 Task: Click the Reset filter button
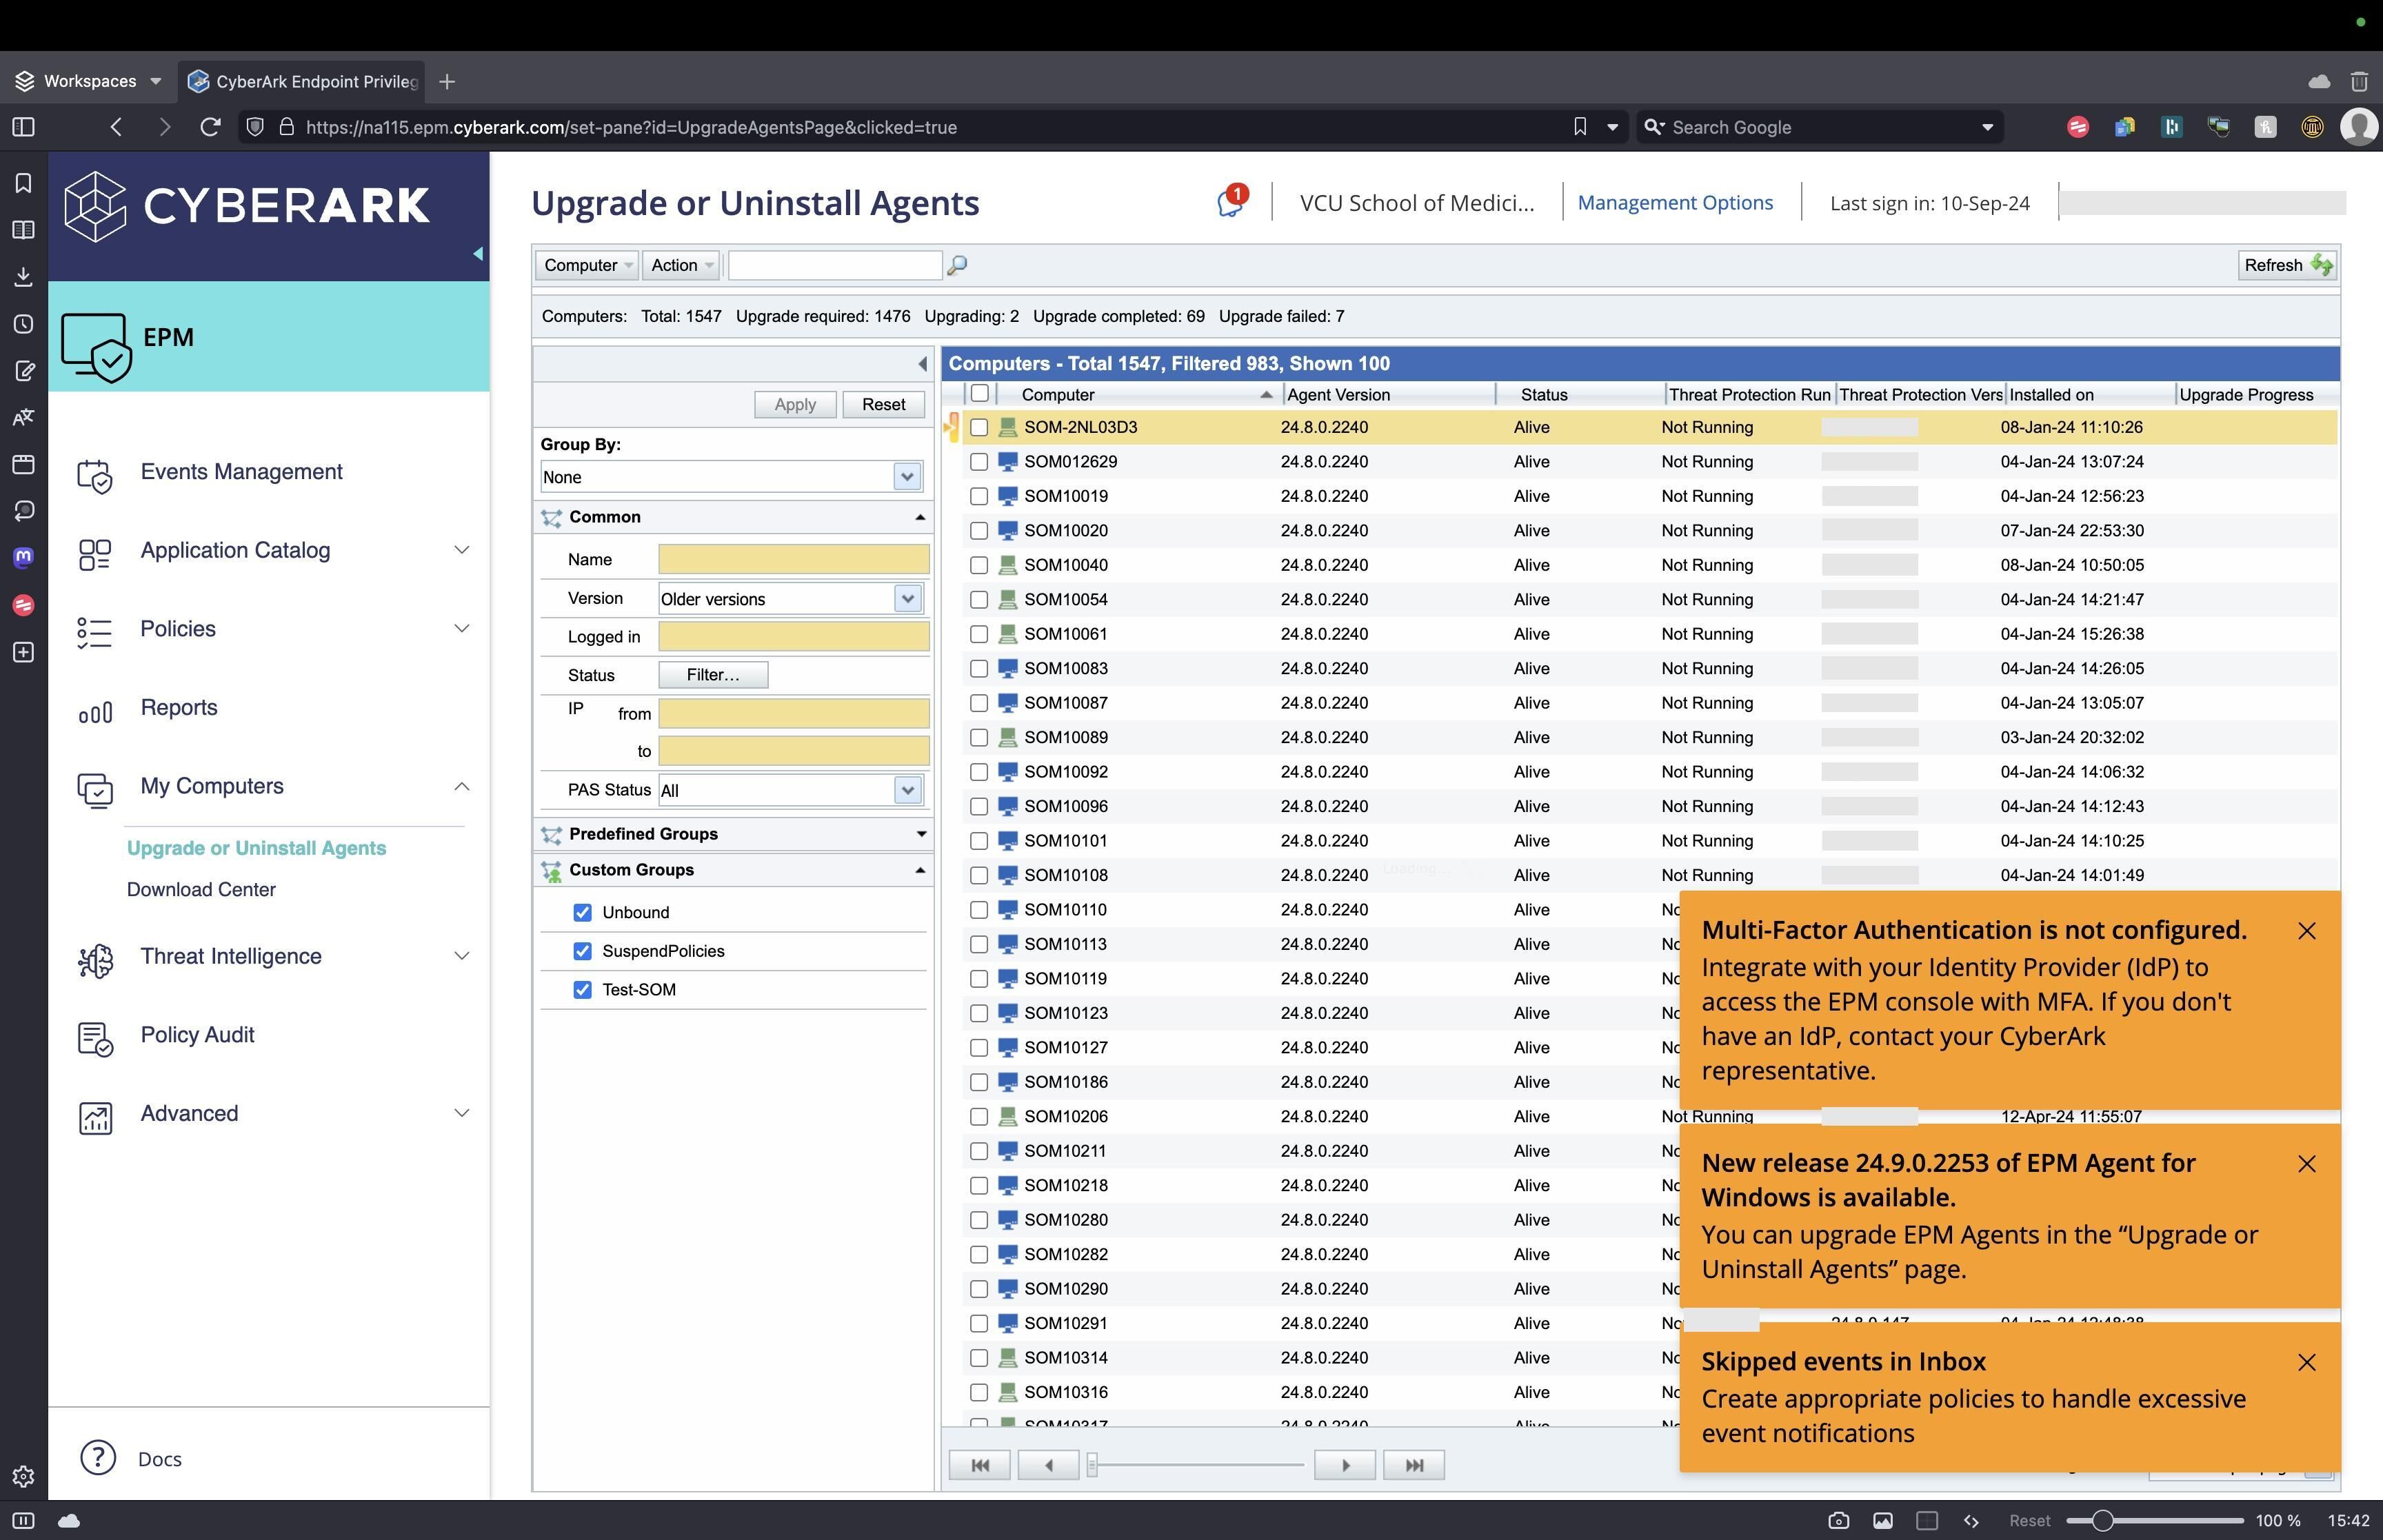pyautogui.click(x=883, y=404)
